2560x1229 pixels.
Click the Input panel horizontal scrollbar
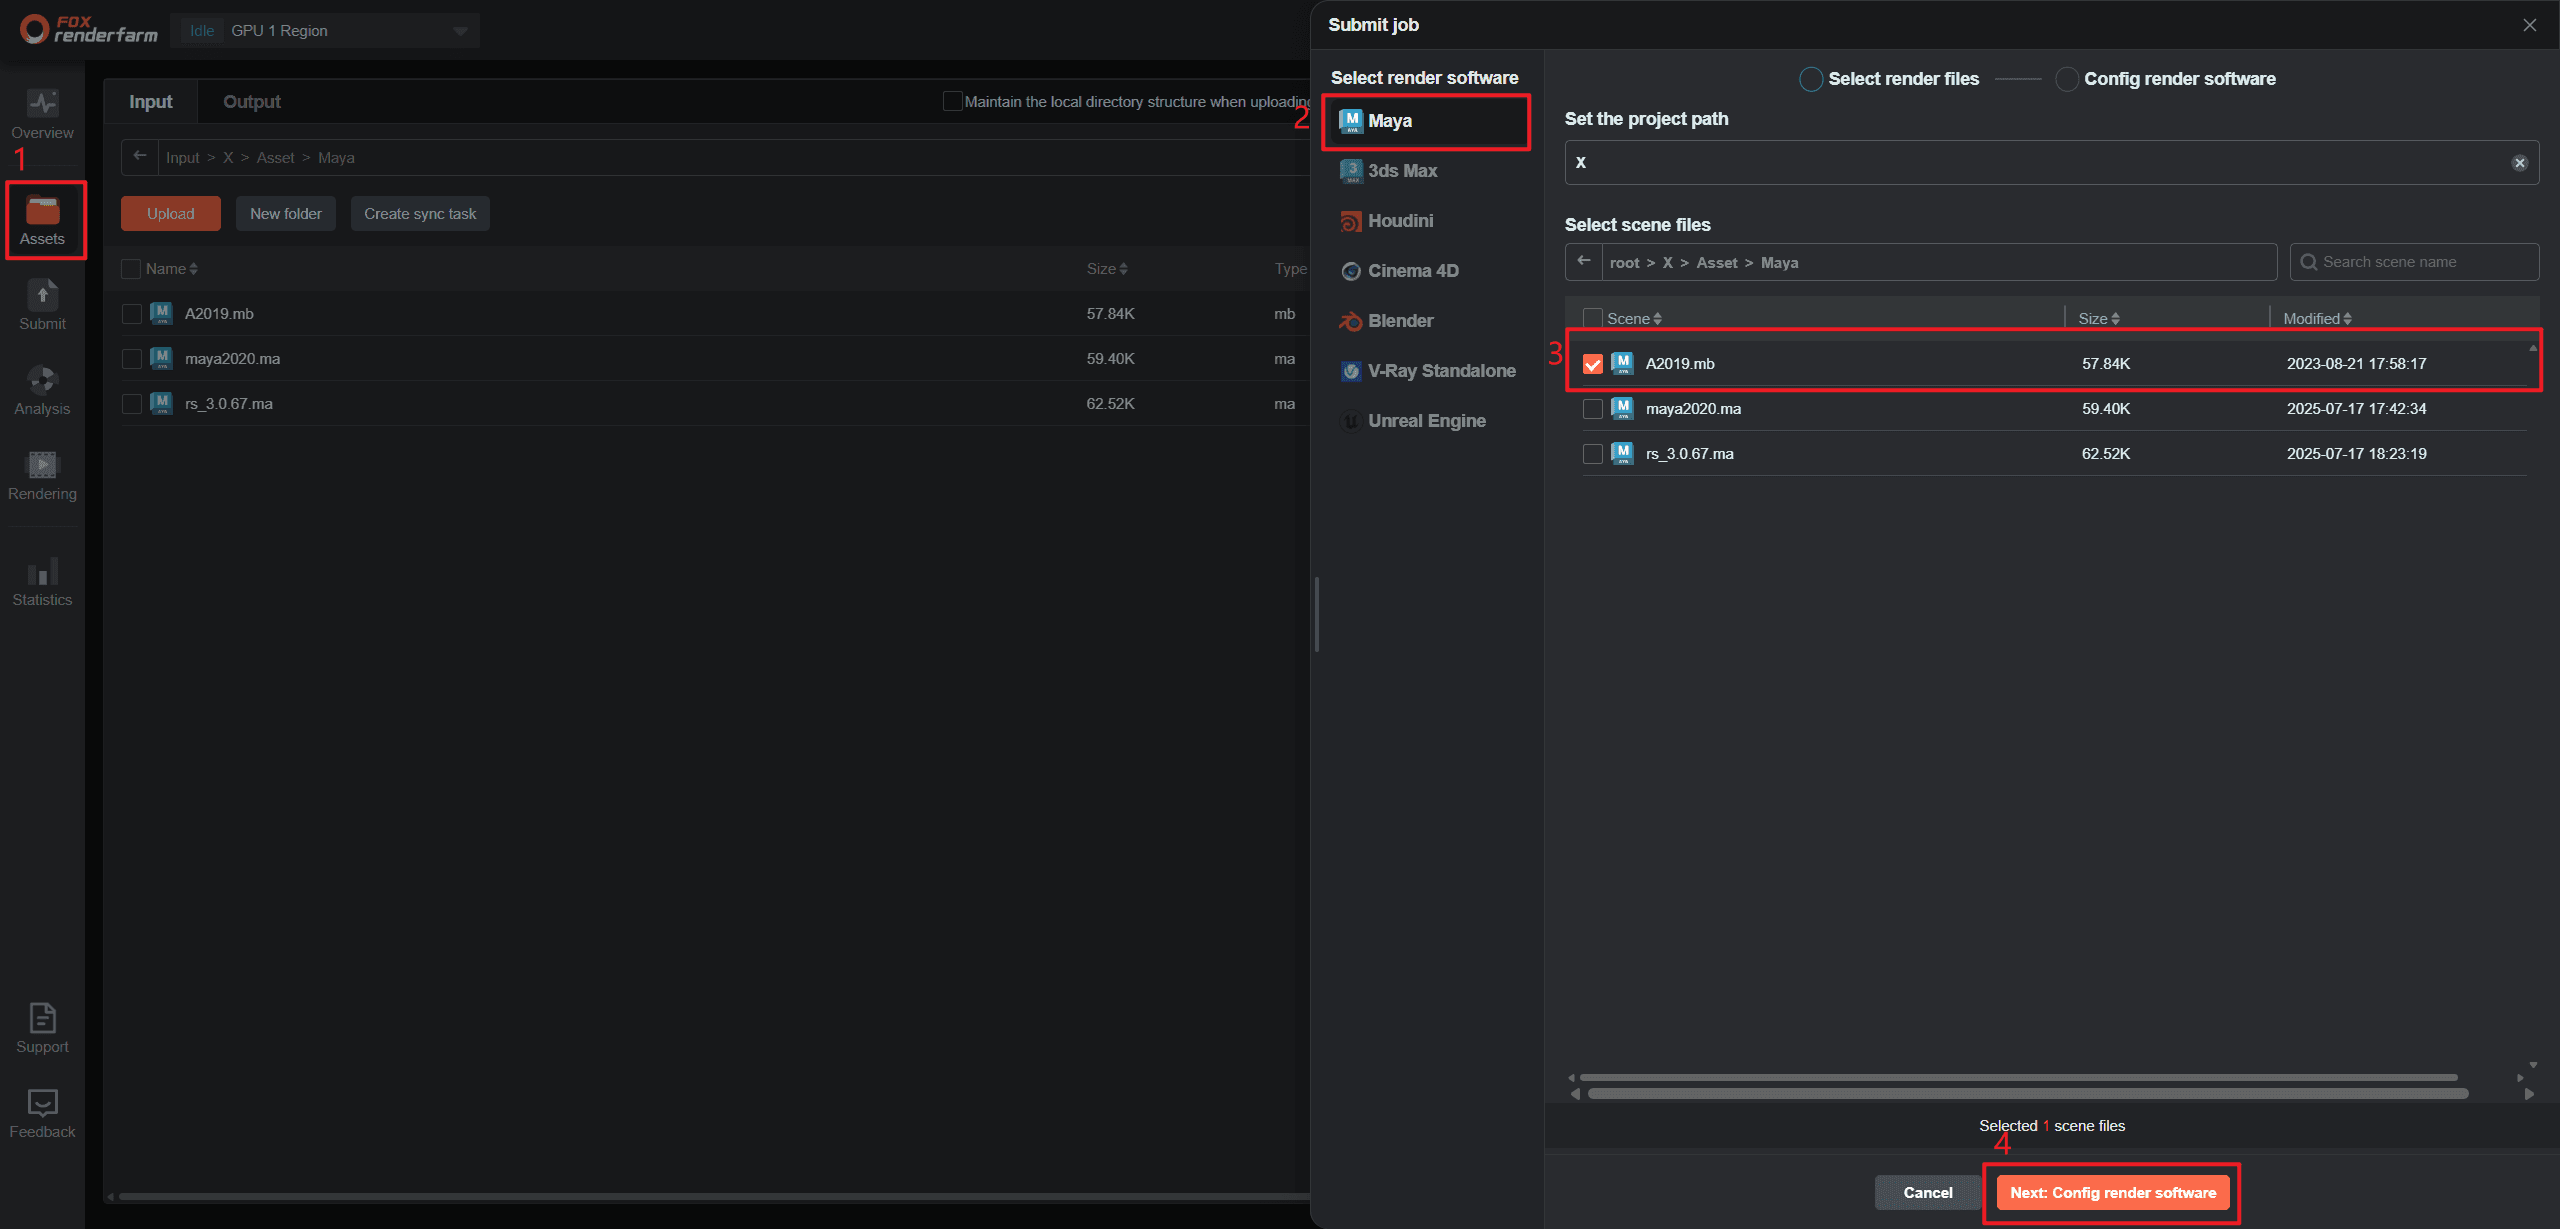713,1196
